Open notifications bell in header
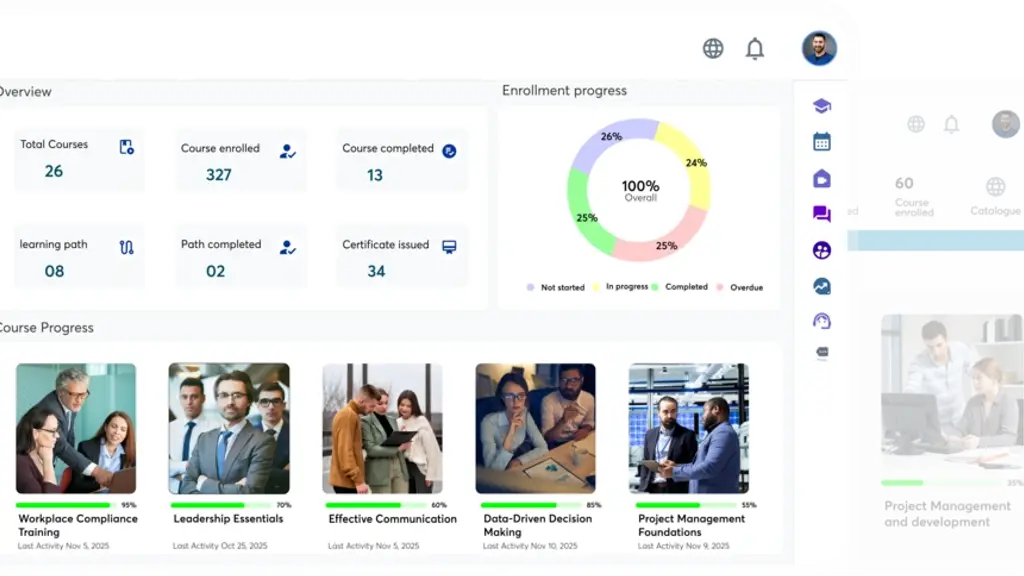1024x576 pixels. (x=755, y=48)
